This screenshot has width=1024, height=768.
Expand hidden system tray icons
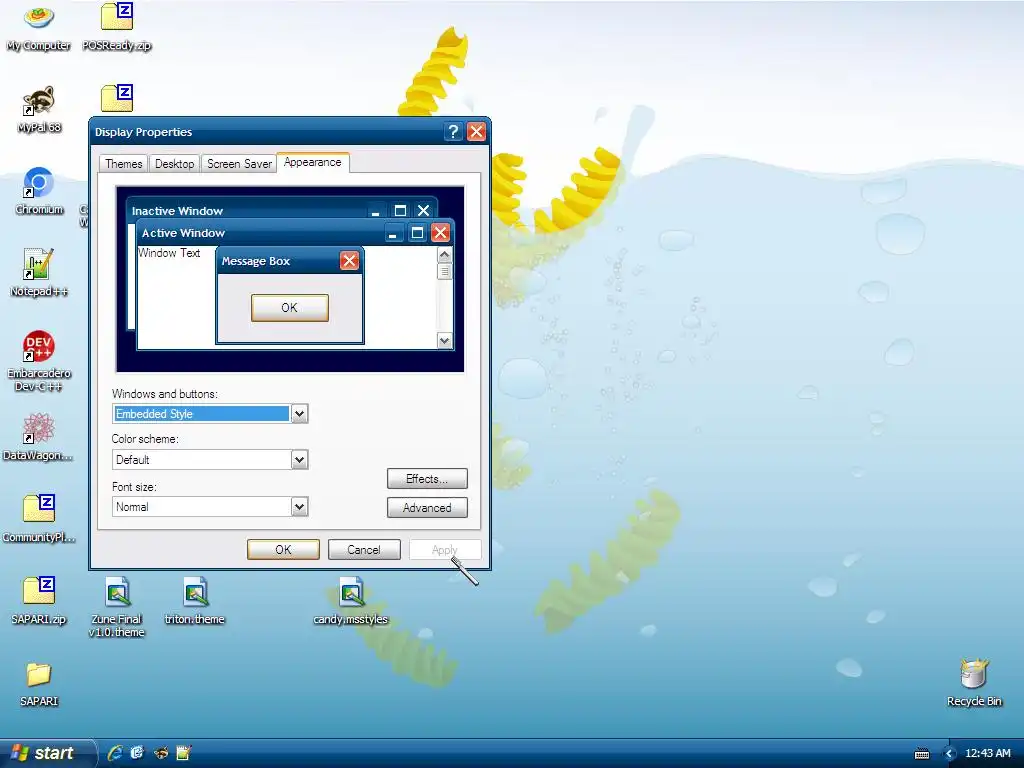(950, 754)
